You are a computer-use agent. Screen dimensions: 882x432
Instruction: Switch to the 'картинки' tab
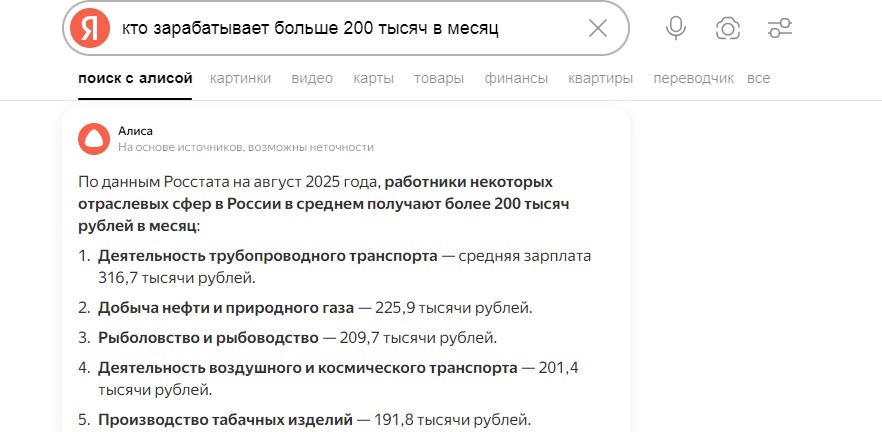(x=240, y=79)
